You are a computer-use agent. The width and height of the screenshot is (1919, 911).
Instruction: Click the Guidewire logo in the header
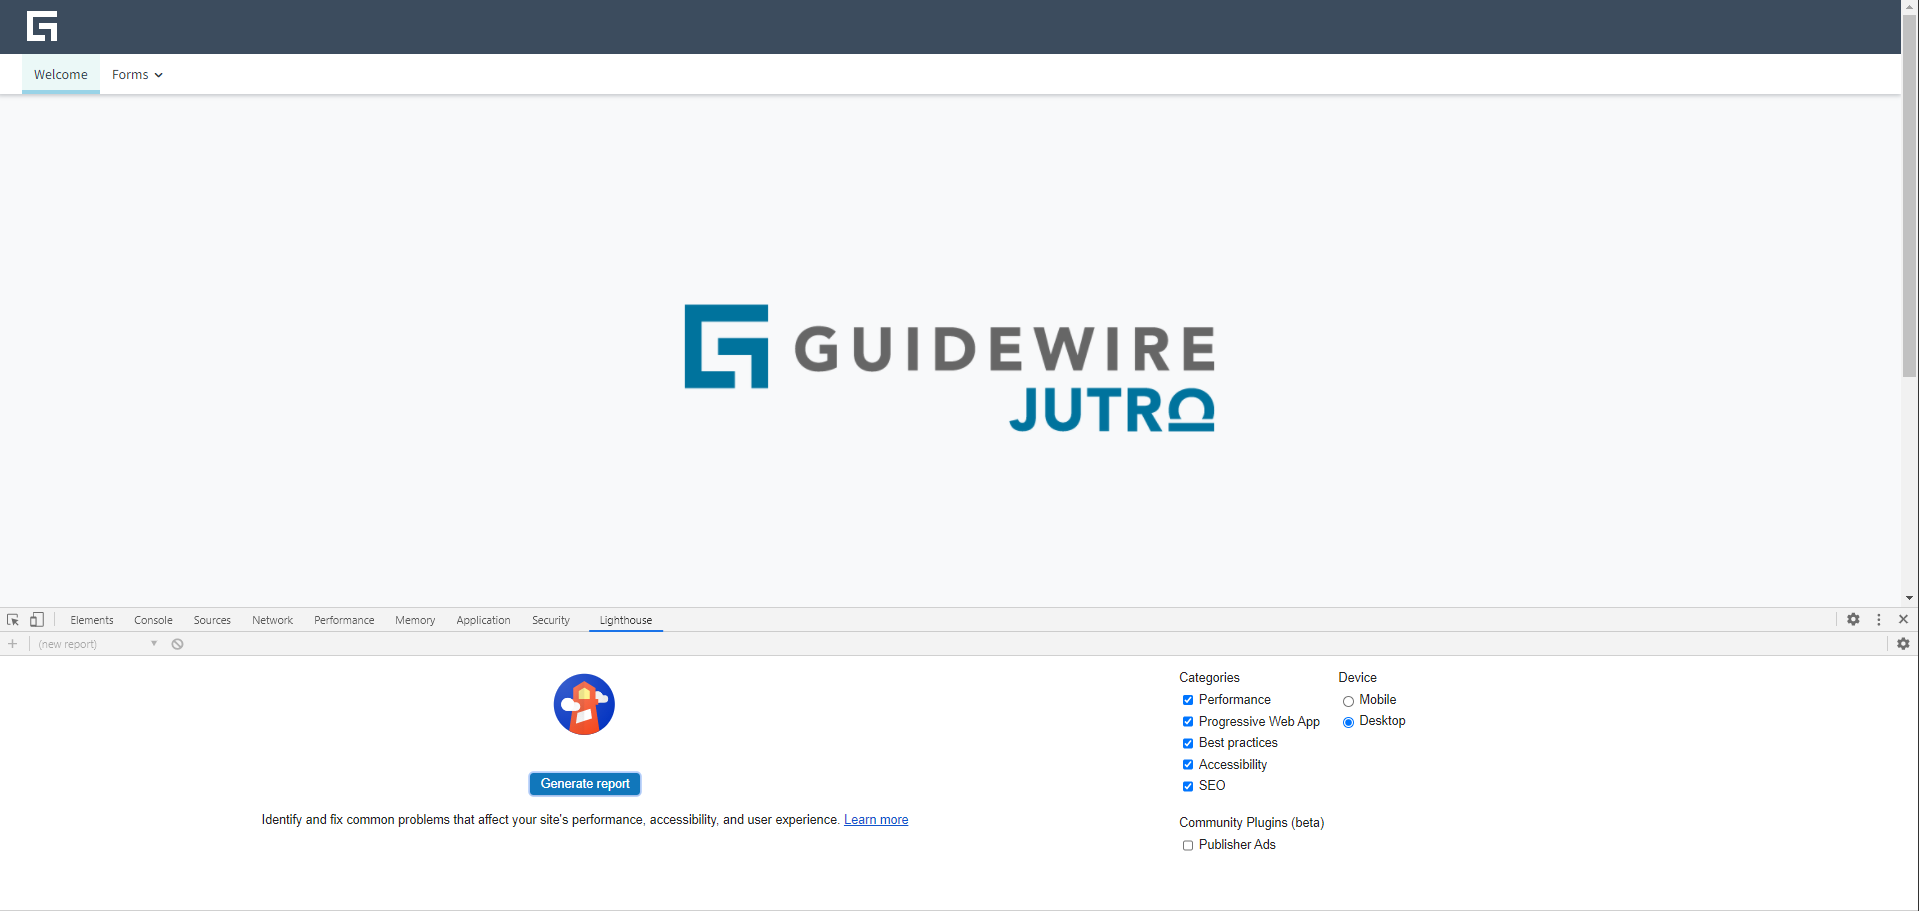tap(42, 26)
